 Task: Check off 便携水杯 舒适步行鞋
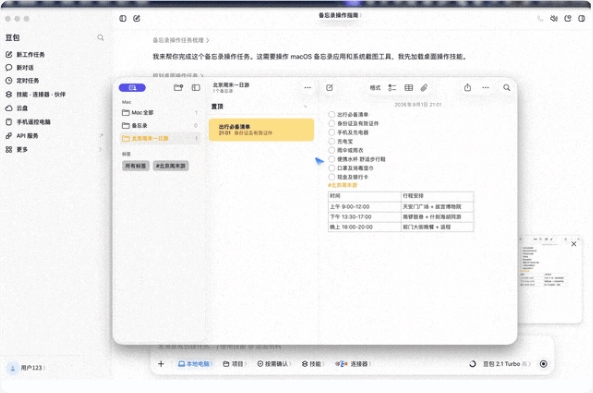point(331,159)
